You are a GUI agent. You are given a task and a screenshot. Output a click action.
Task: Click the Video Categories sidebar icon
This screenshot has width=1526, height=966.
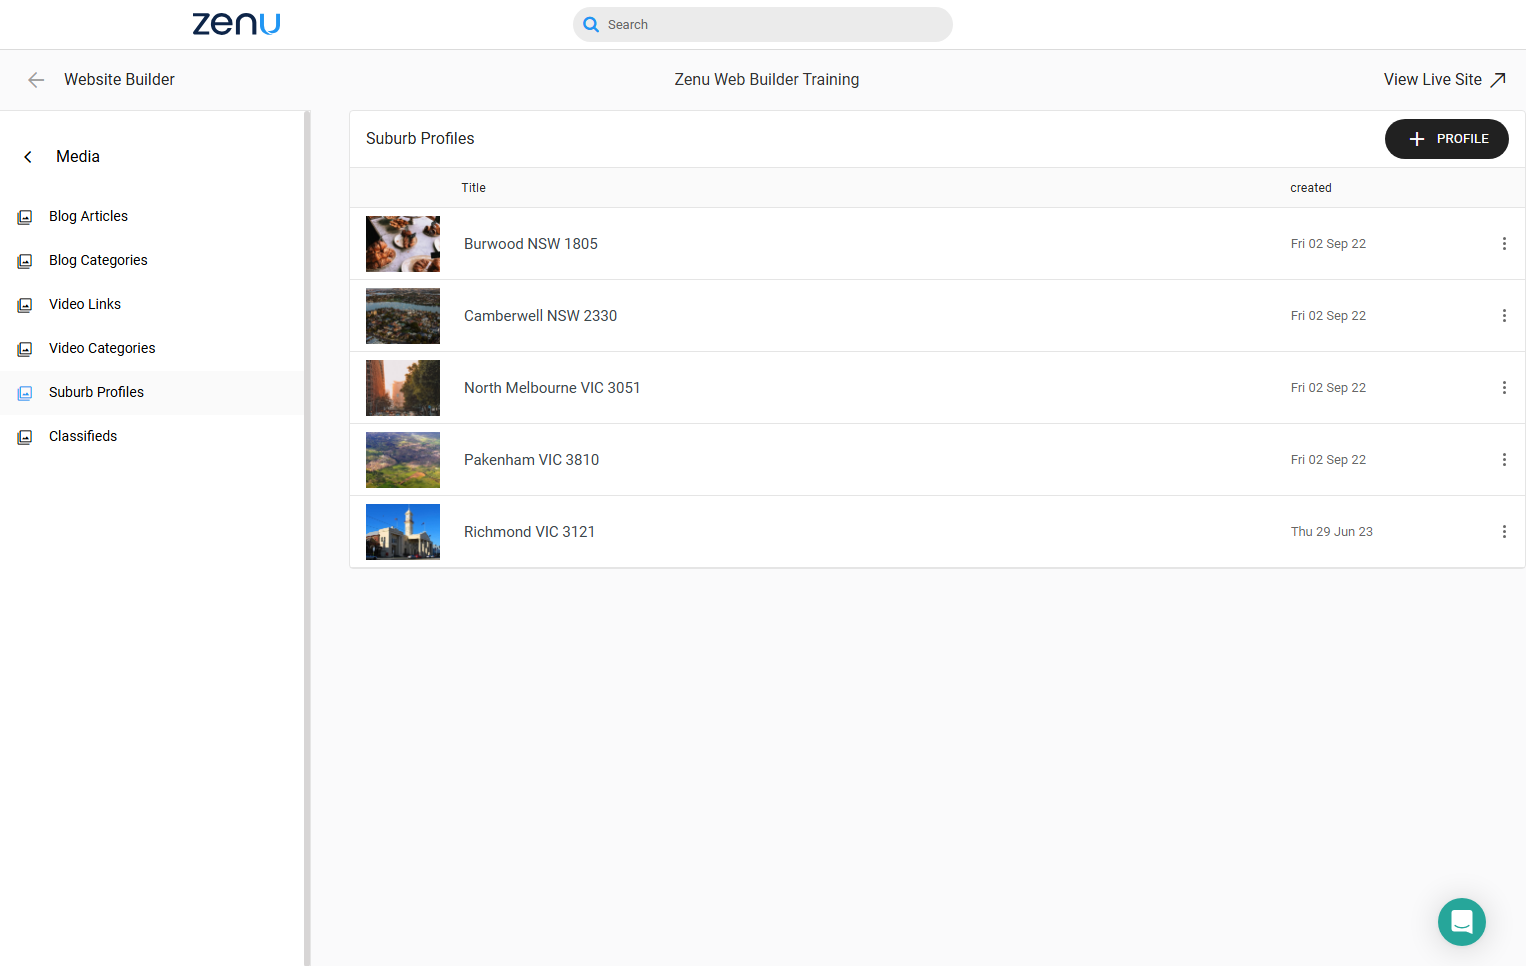tap(25, 349)
